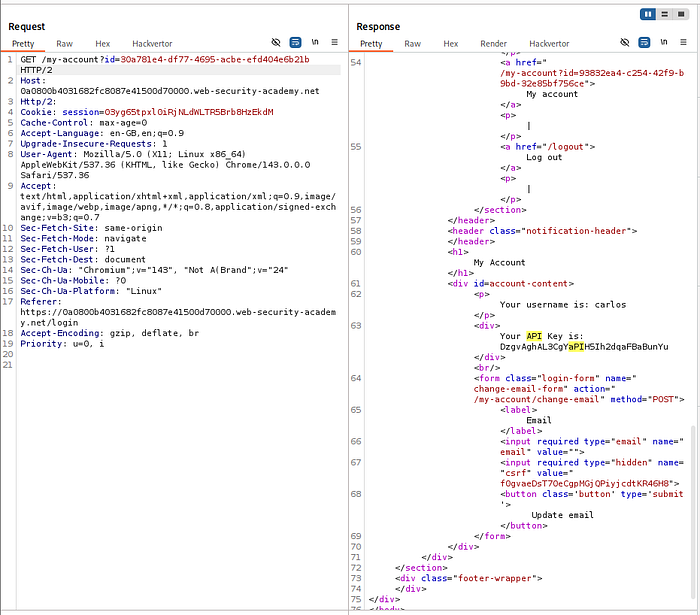Click Request line number 20
Image resolution: width=700 pixels, height=615 pixels.
click(x=8, y=354)
